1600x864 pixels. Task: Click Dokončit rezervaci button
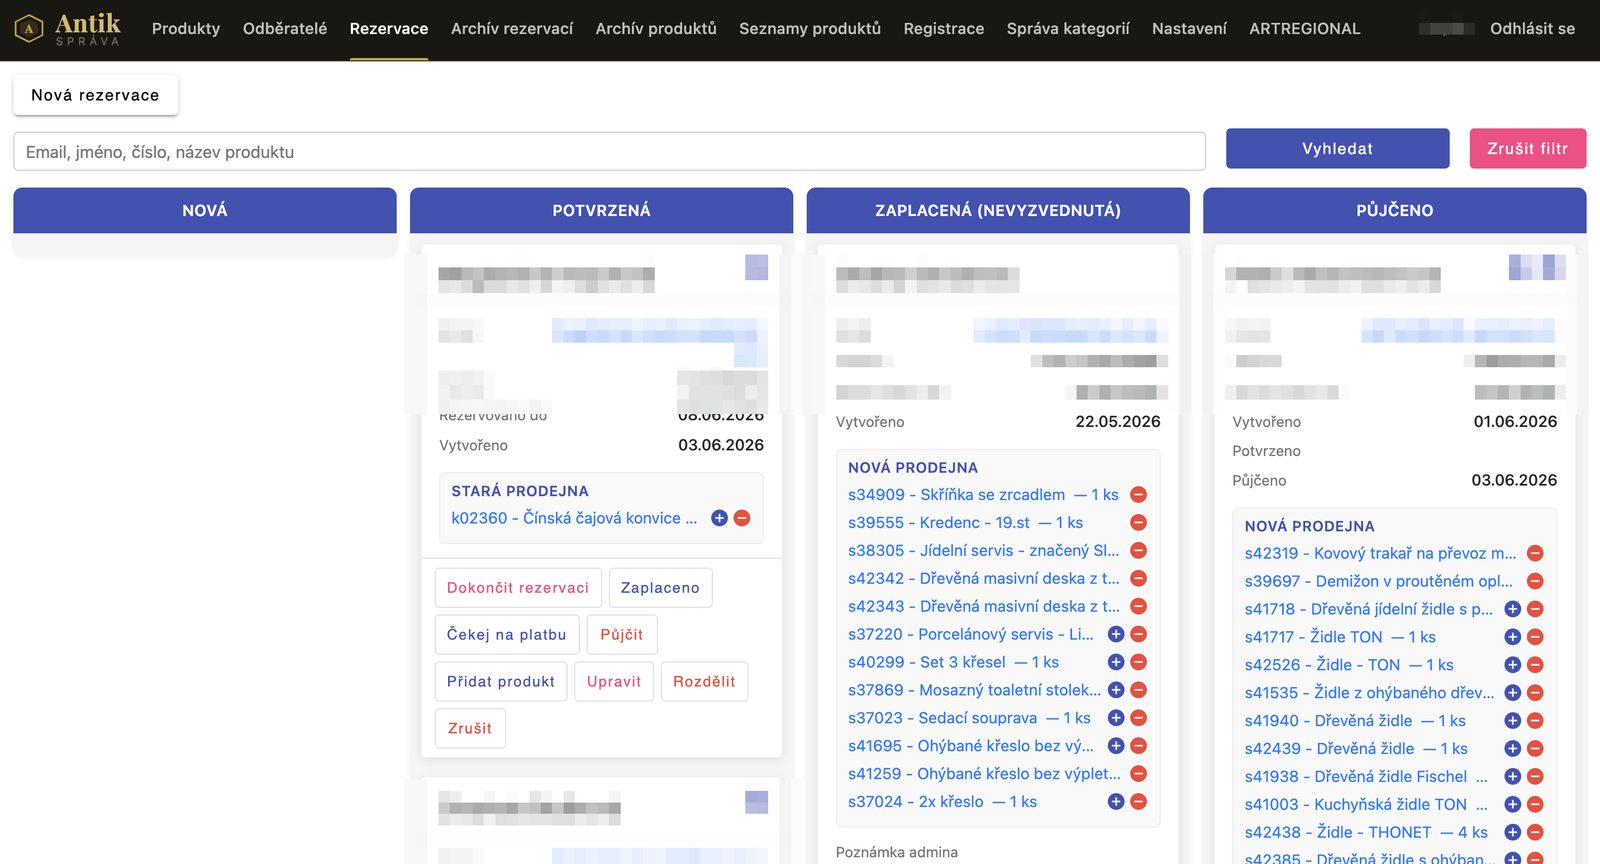tap(518, 588)
